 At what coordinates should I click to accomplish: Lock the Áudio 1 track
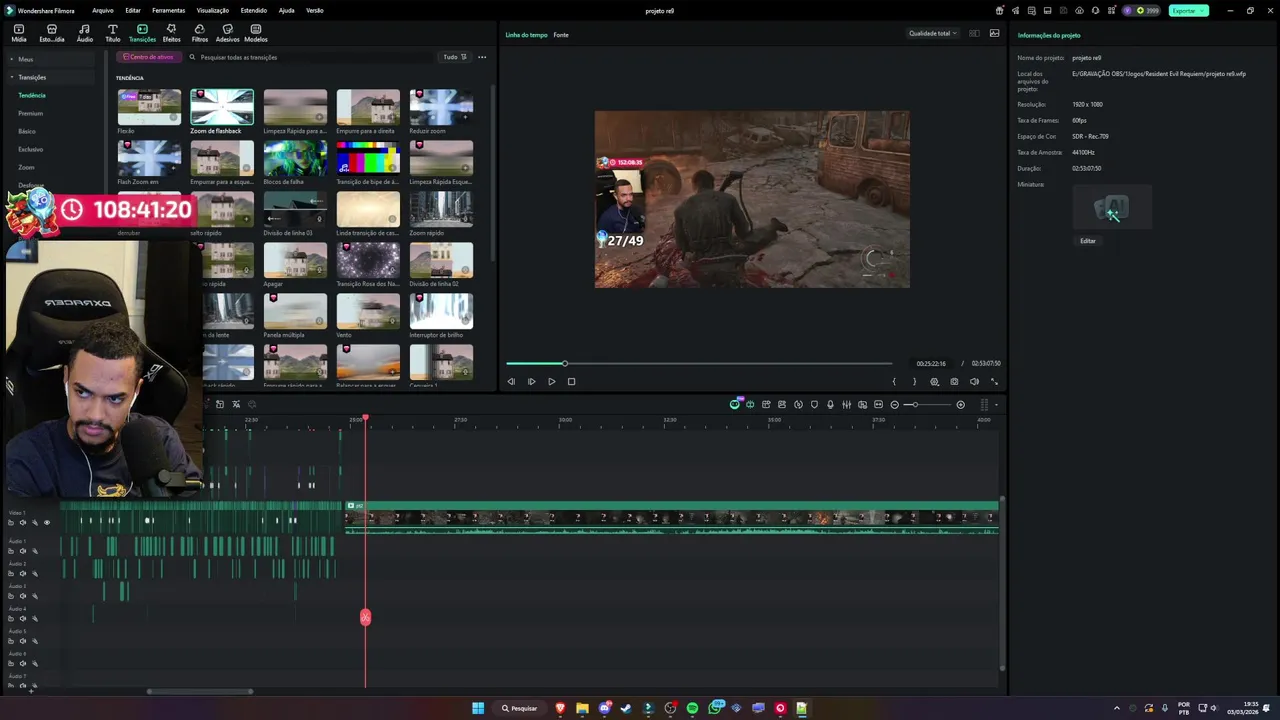[11, 551]
